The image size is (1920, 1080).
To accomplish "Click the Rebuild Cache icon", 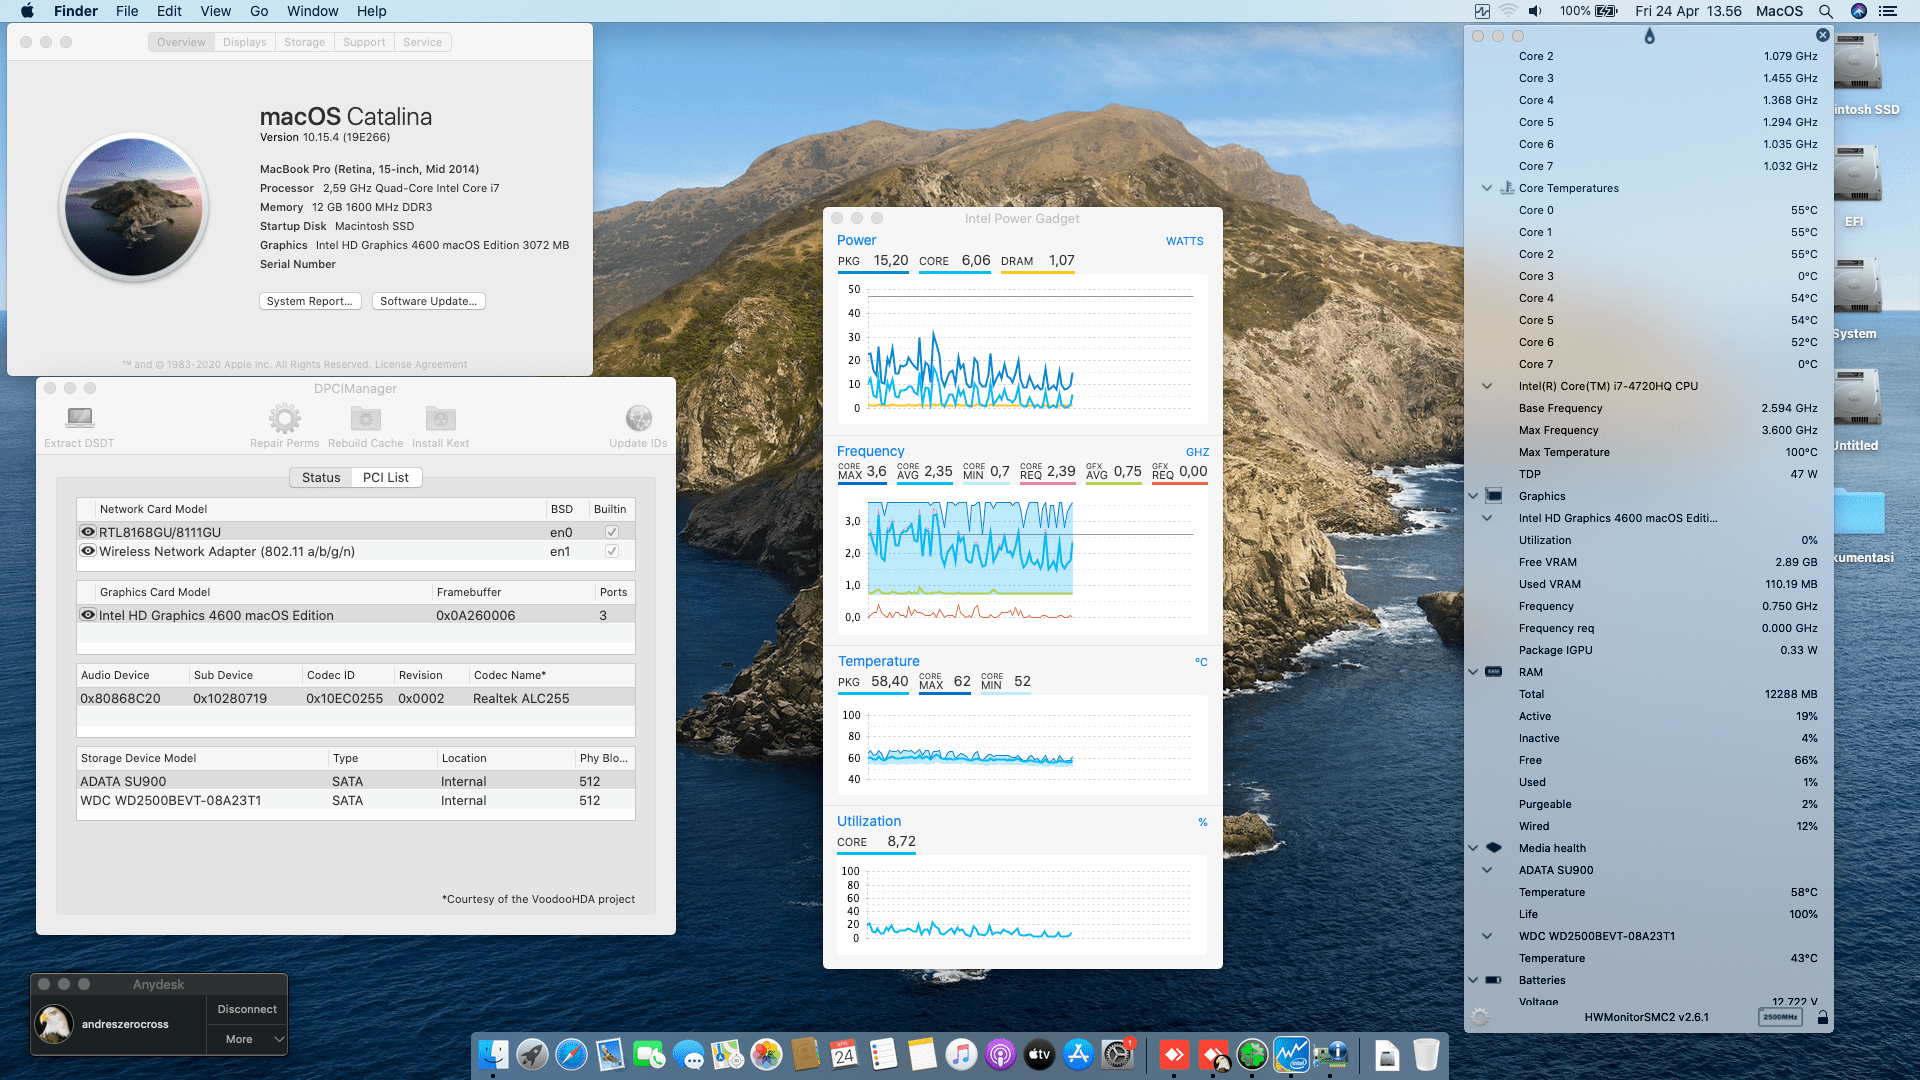I will pyautogui.click(x=365, y=418).
